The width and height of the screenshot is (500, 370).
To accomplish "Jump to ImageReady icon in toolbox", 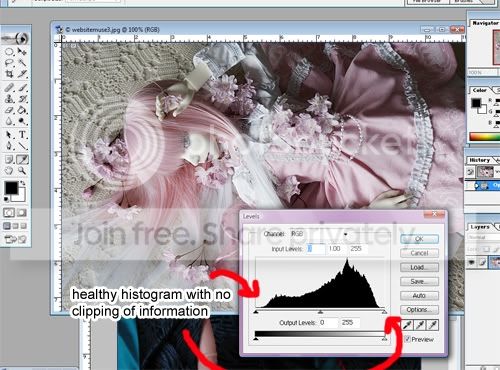I will (16, 239).
